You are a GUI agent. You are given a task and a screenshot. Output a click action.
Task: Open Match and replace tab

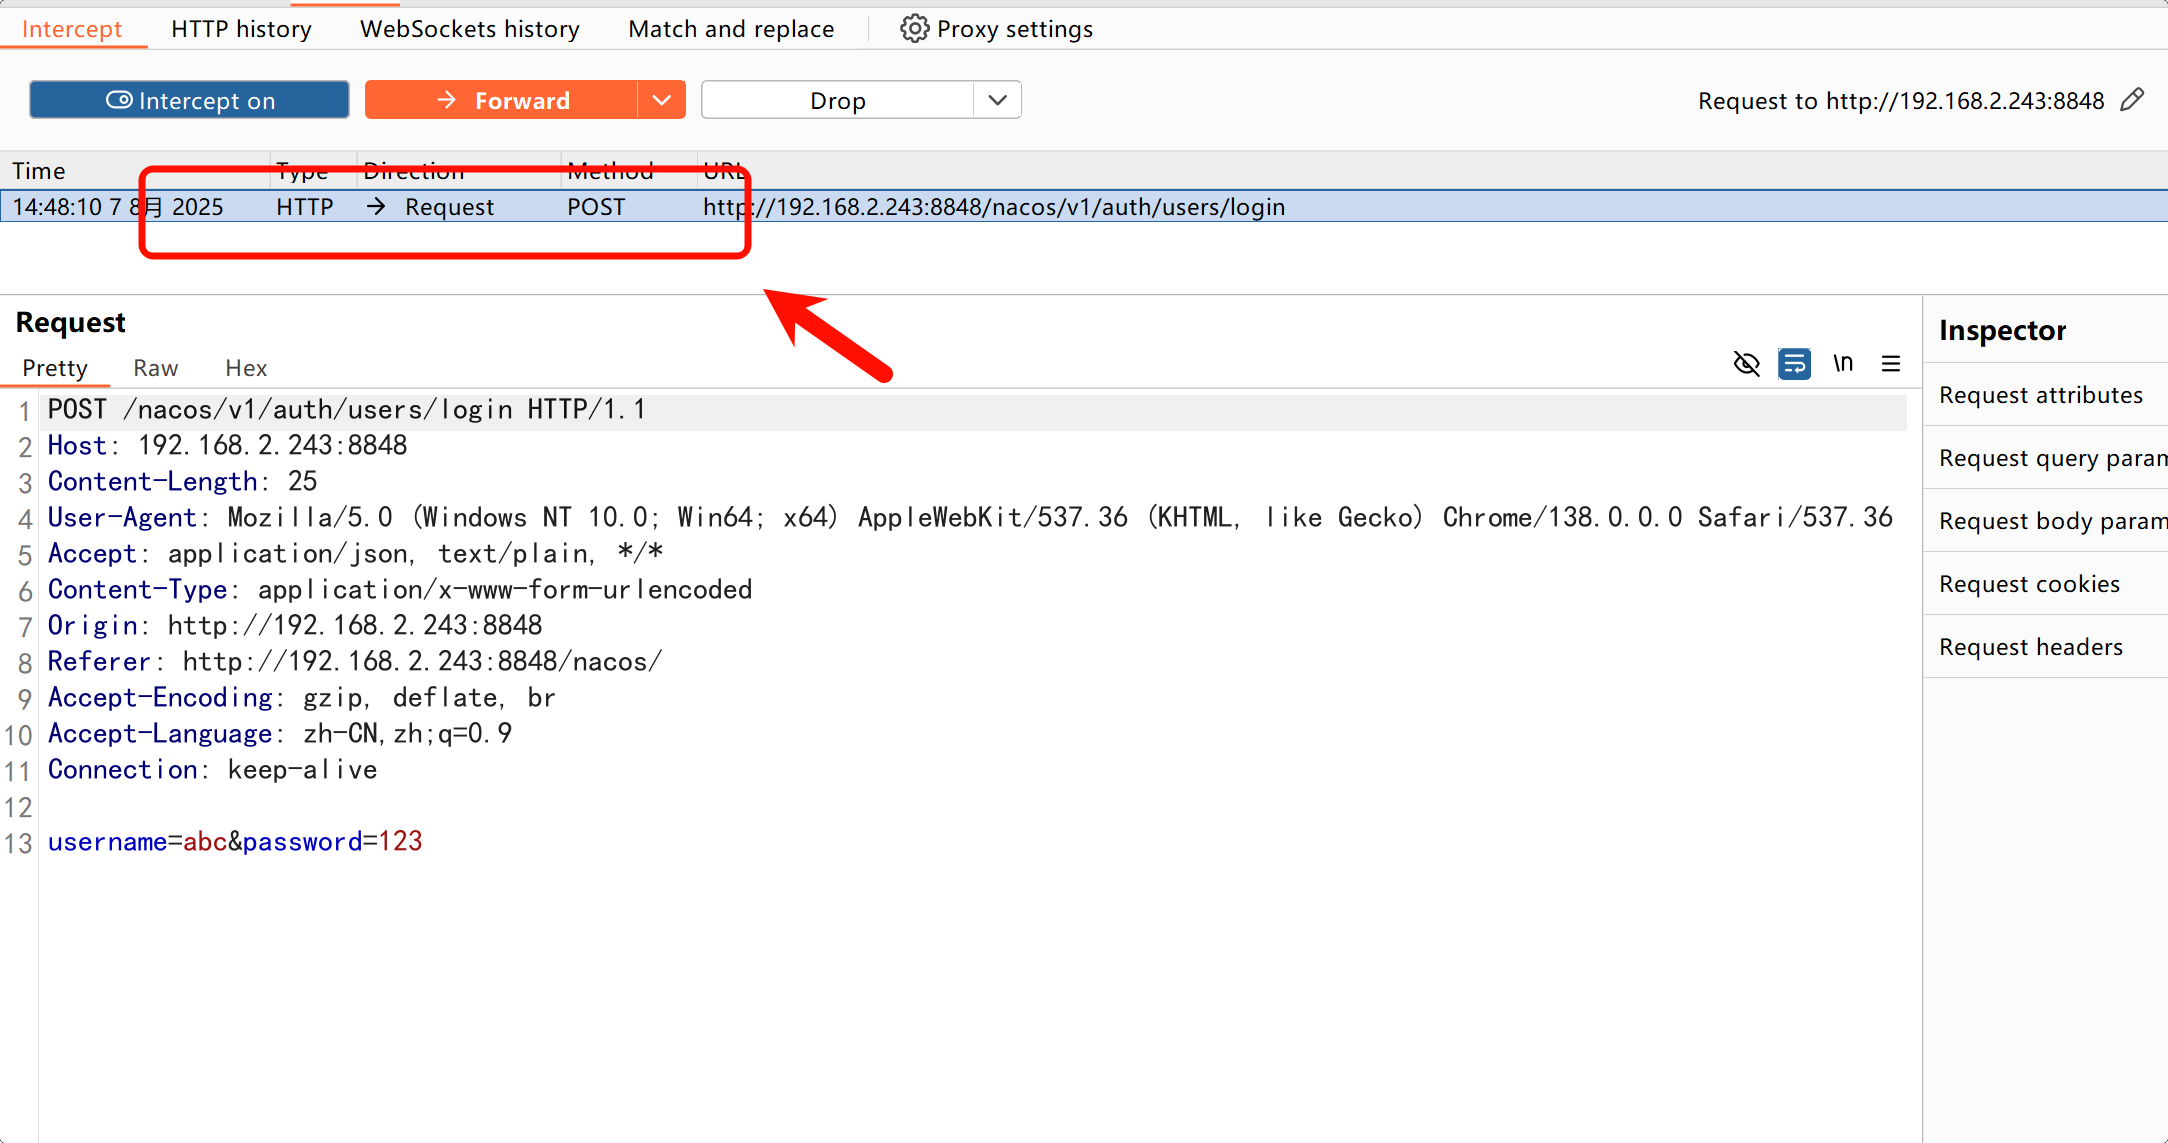[730, 29]
